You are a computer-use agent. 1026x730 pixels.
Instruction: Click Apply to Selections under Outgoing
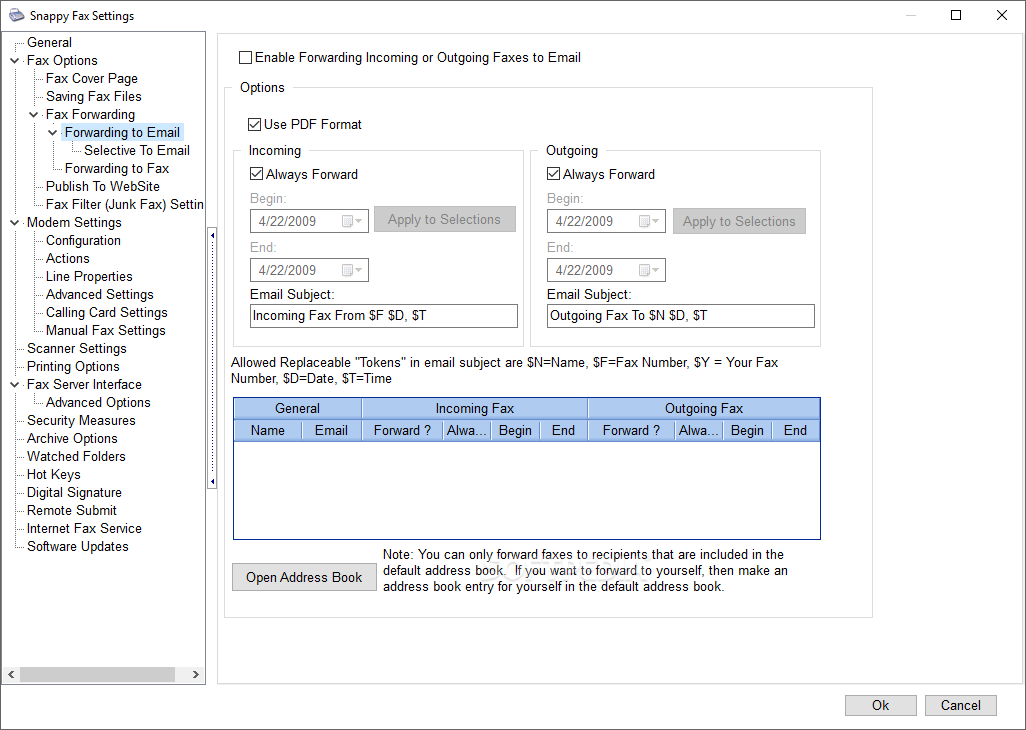coord(739,221)
